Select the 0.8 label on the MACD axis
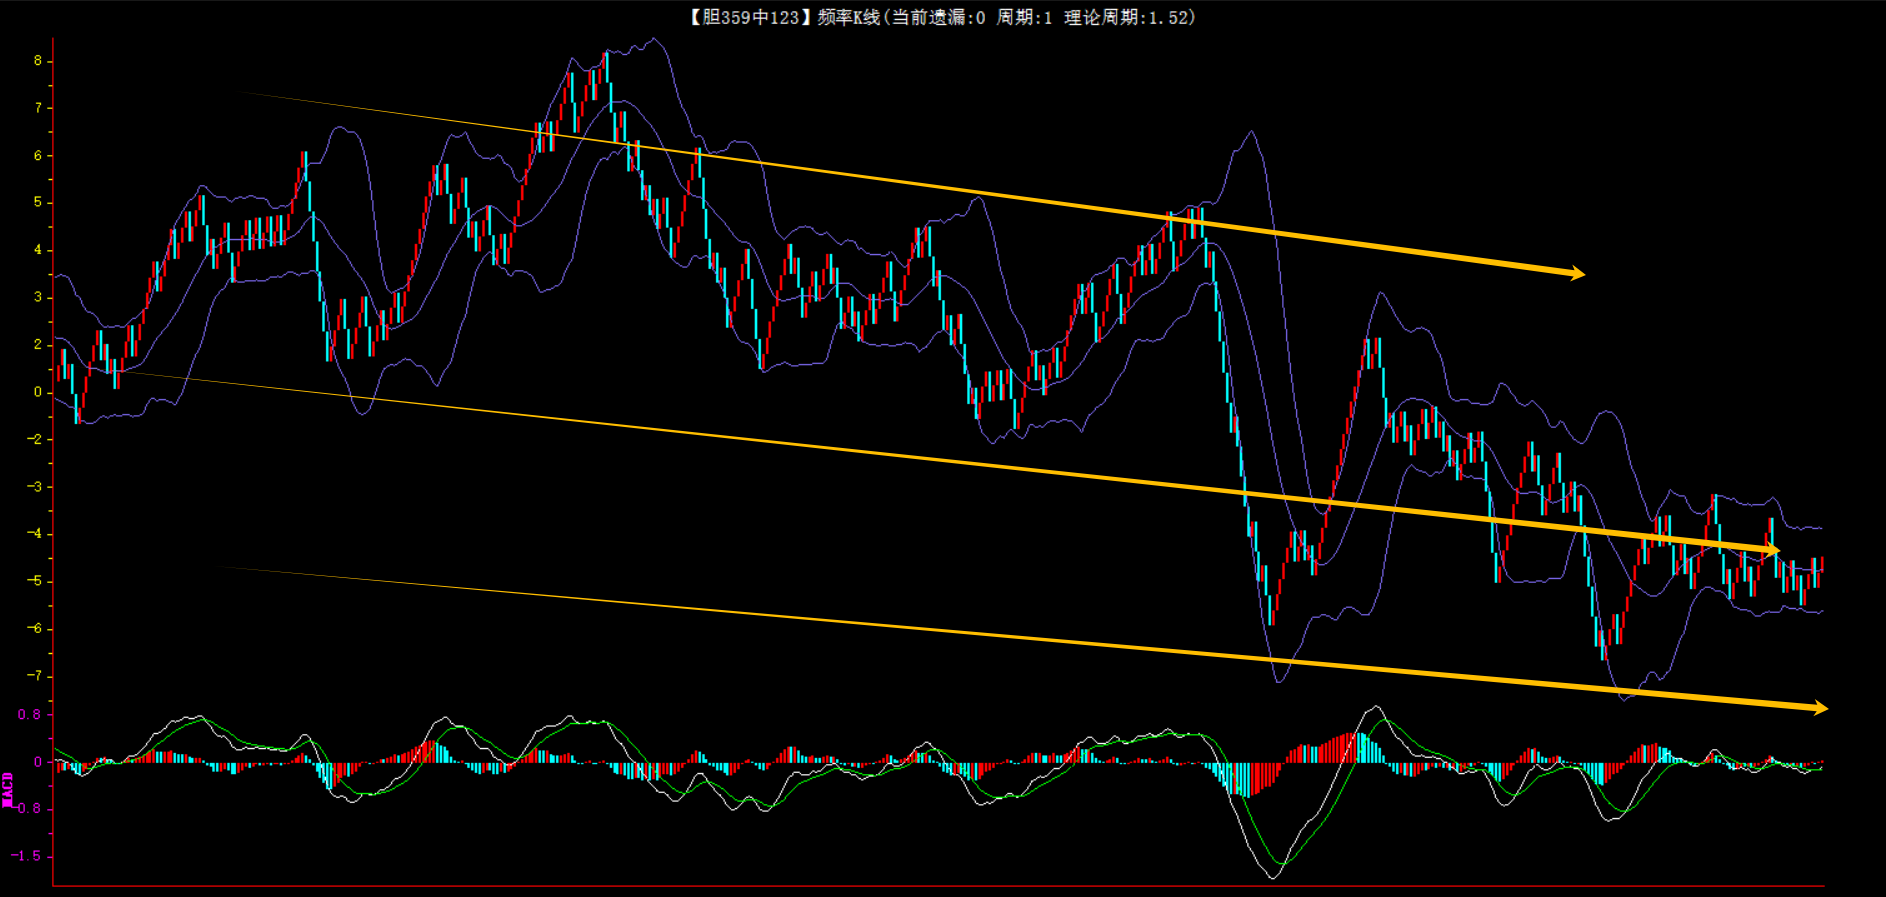Image resolution: width=1886 pixels, height=897 pixels. coord(30,715)
